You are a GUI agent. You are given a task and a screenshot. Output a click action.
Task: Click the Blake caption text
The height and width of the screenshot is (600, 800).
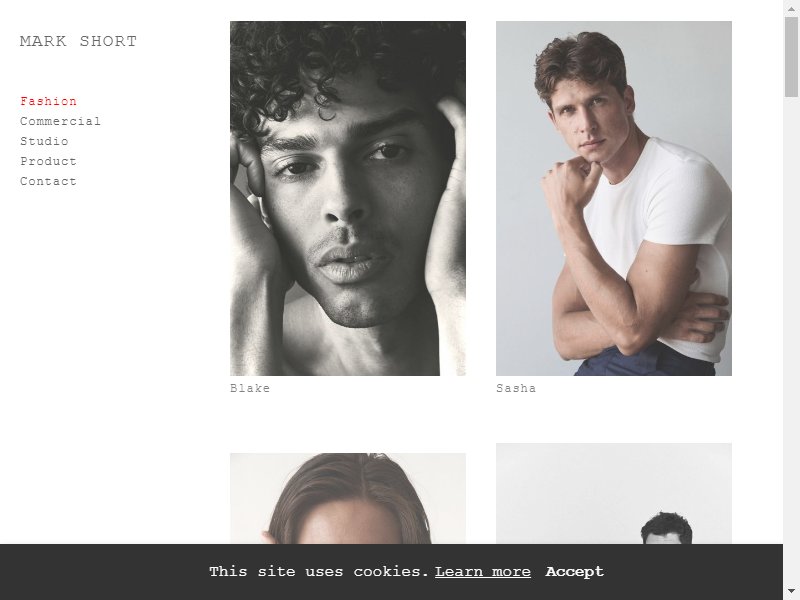coord(250,388)
